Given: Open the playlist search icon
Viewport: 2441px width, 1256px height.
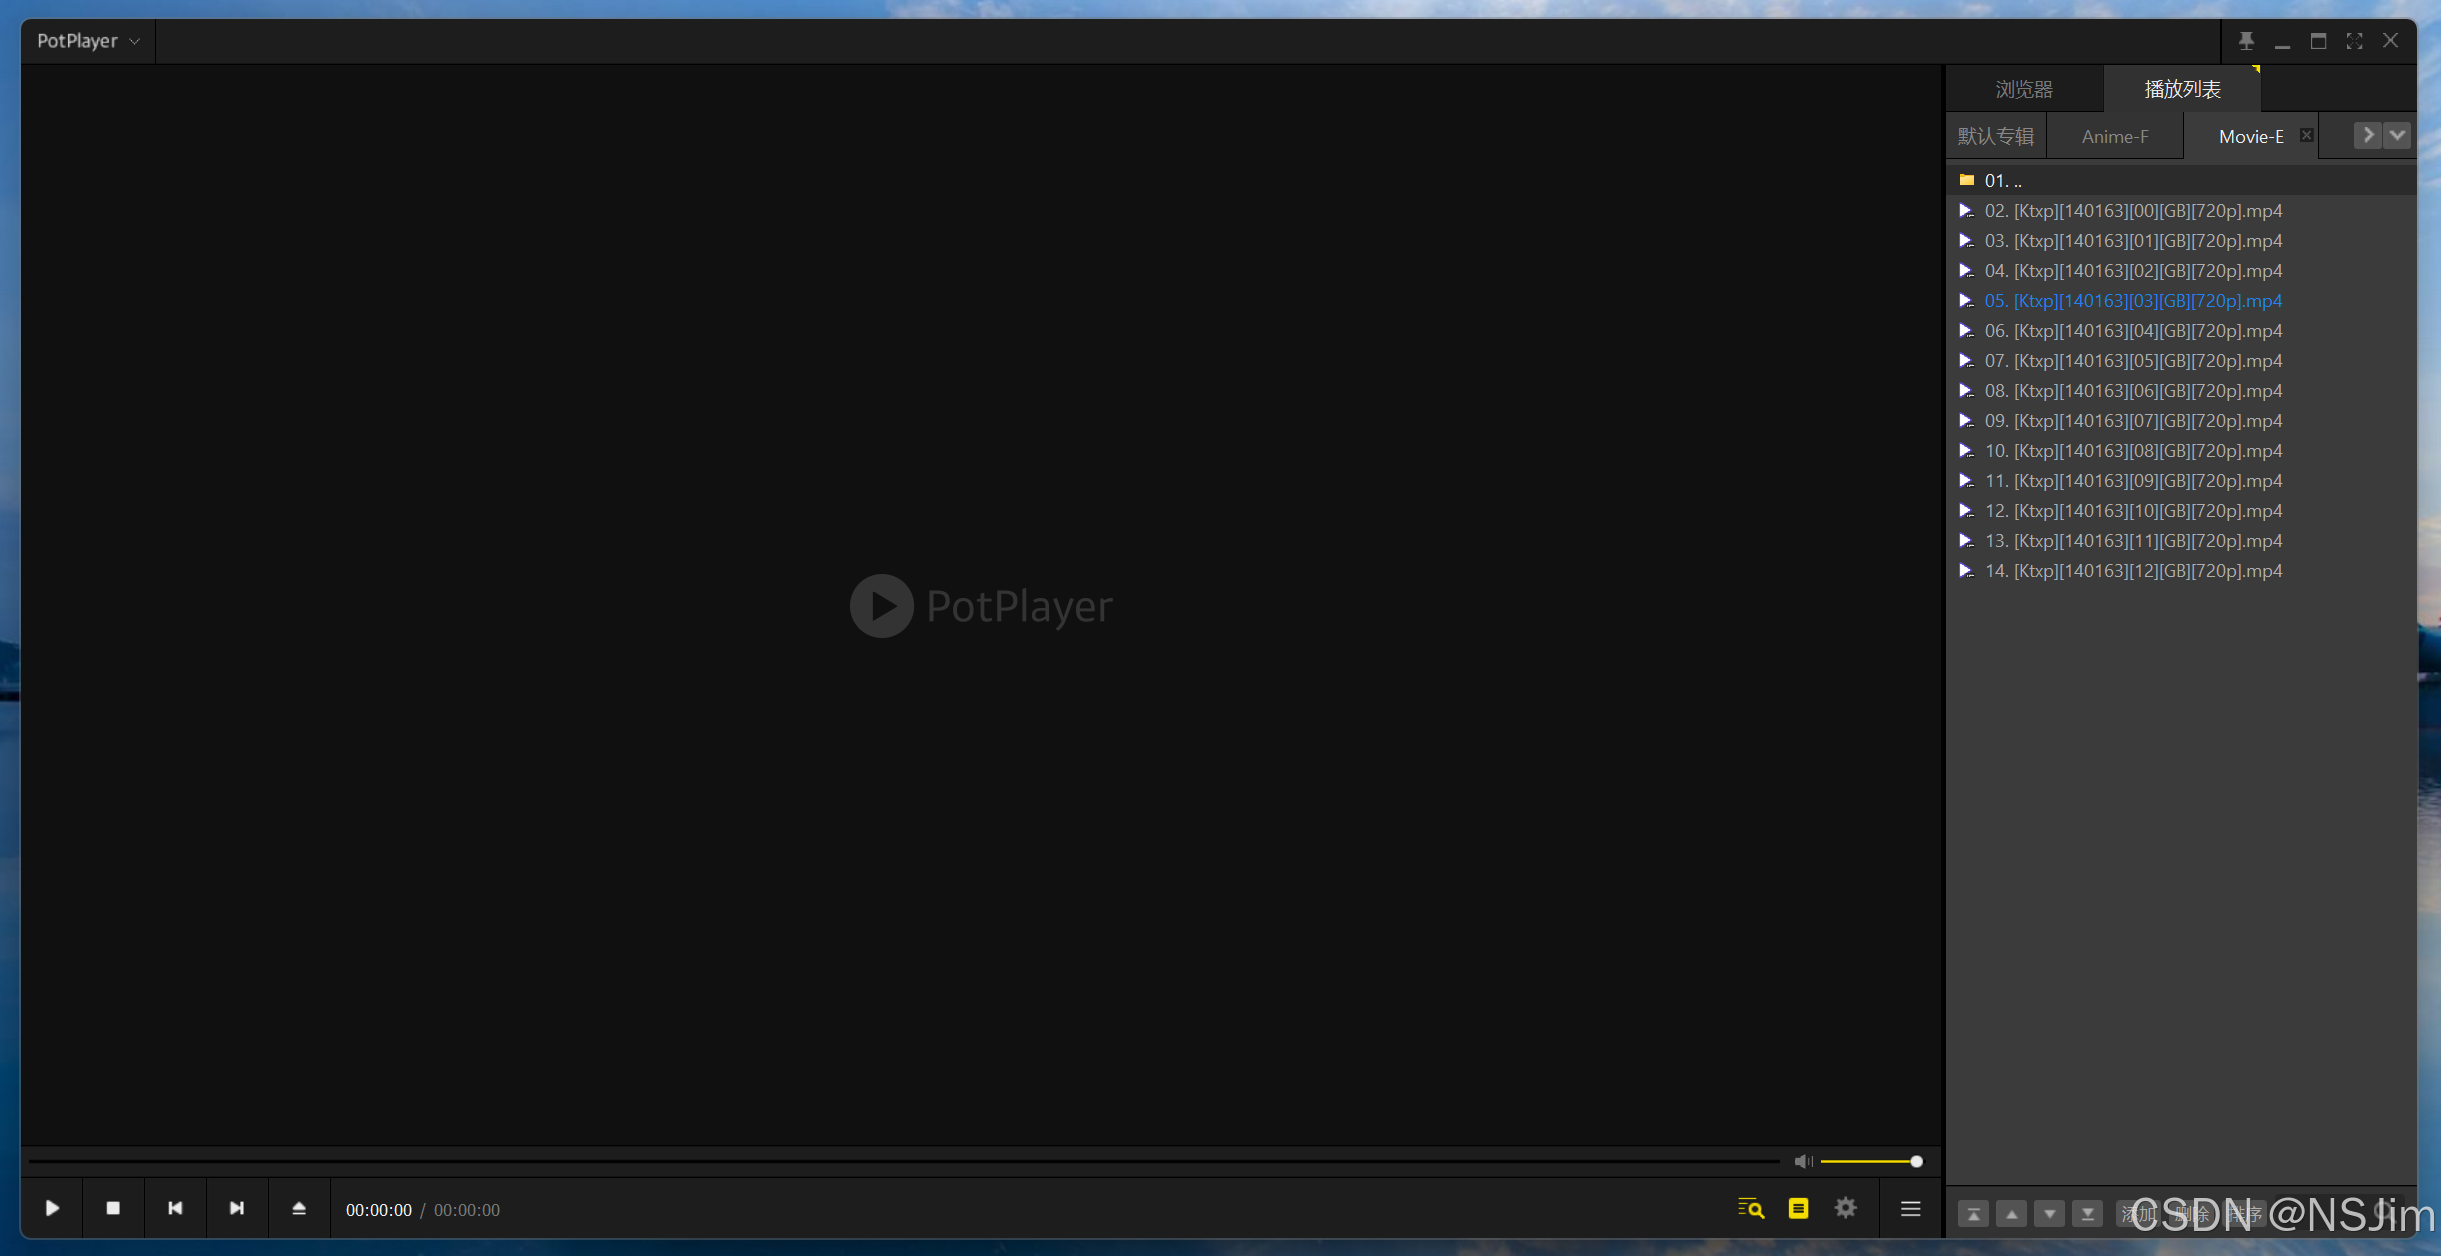Looking at the screenshot, I should pos(1750,1208).
